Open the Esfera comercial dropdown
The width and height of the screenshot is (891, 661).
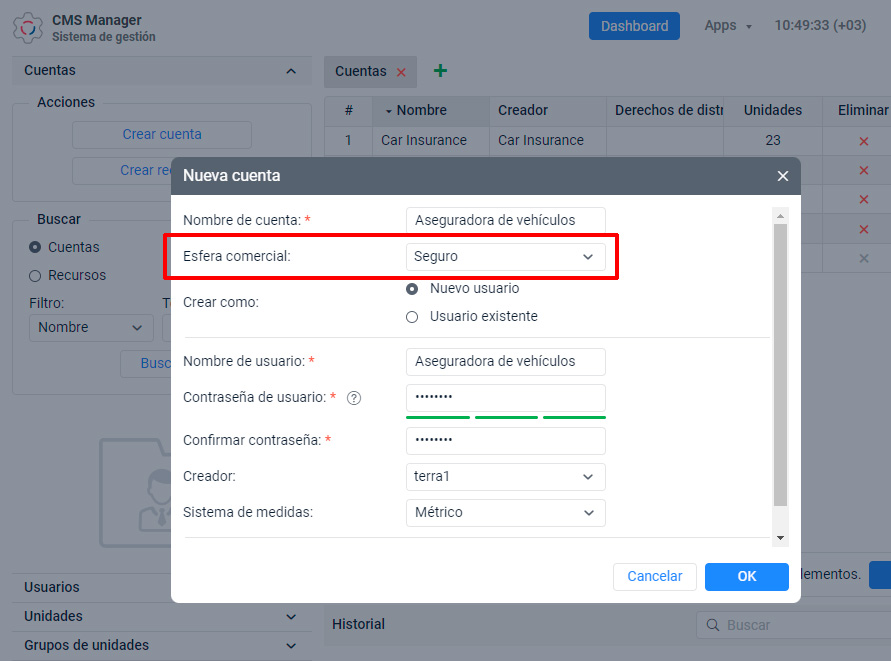coord(506,257)
